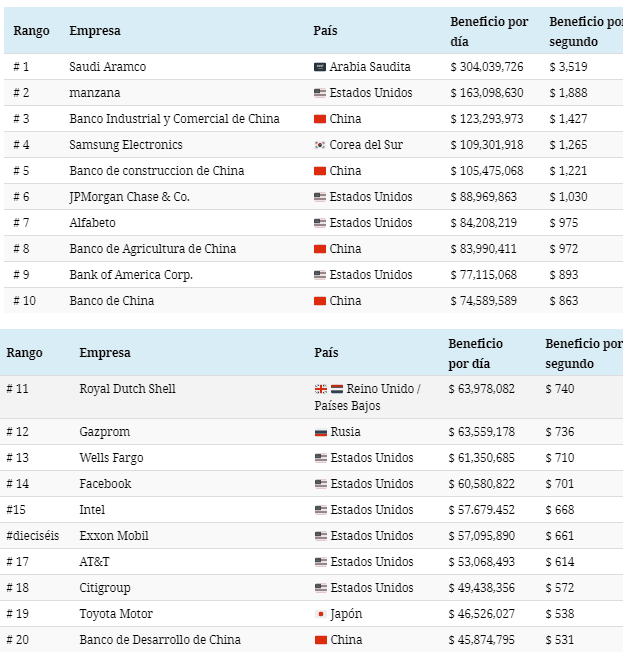This screenshot has width=623, height=660.
Task: Click the Japan flag beside Toyota Motor
Action: point(321,615)
